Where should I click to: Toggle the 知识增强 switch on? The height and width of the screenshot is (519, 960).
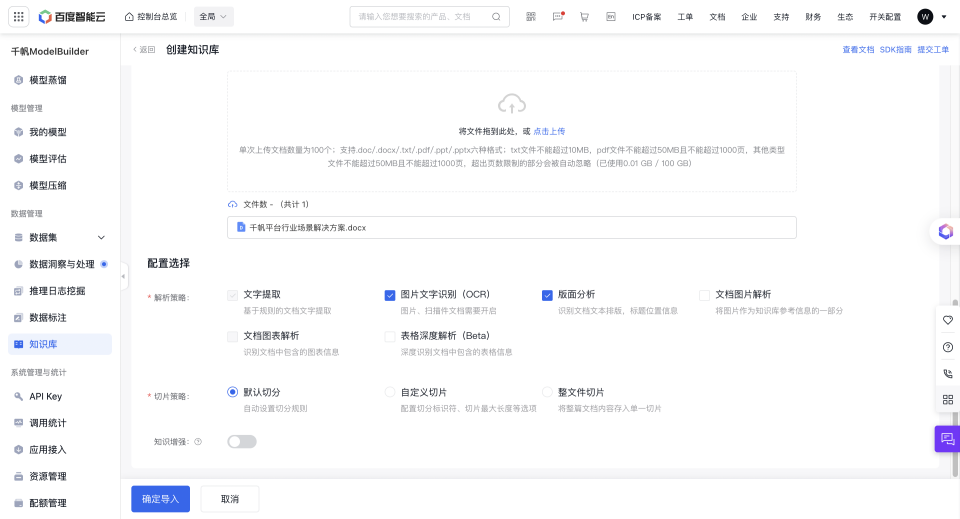(x=241, y=441)
